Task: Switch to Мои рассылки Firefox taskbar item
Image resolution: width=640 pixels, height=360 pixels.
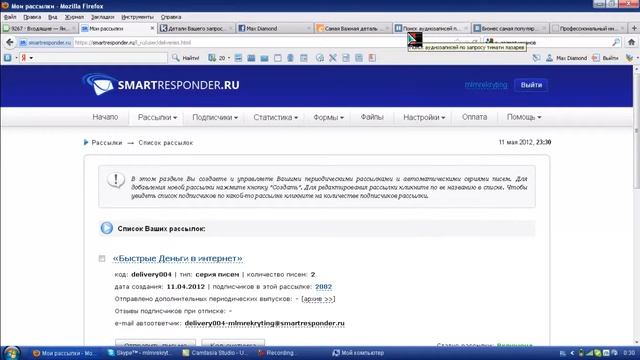Action: [63, 353]
